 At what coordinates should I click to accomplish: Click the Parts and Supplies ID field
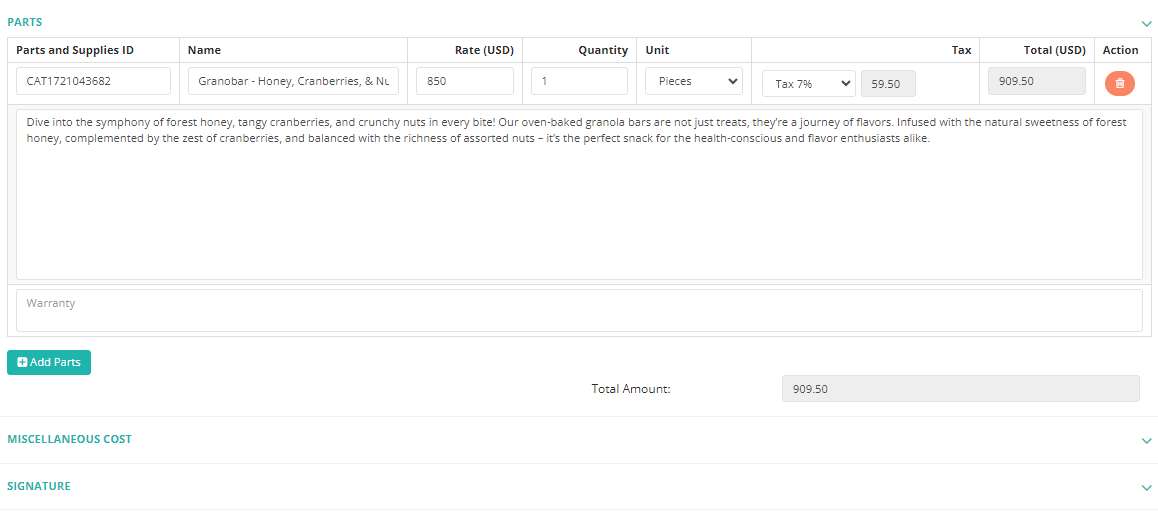93,81
